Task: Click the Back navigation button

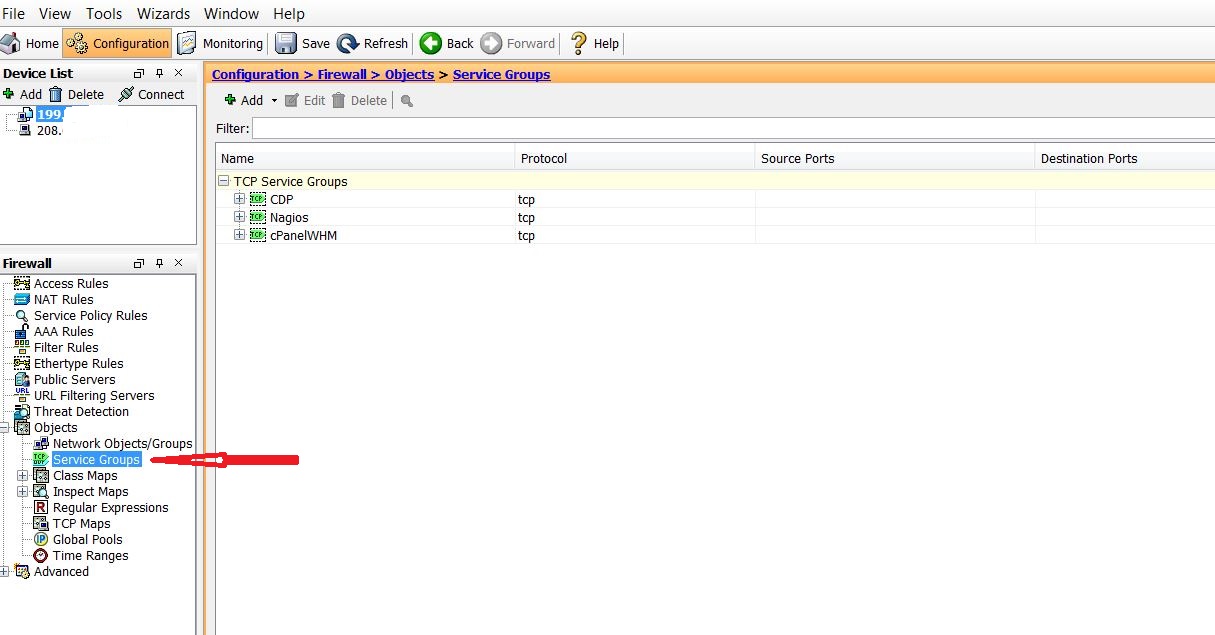Action: [447, 43]
